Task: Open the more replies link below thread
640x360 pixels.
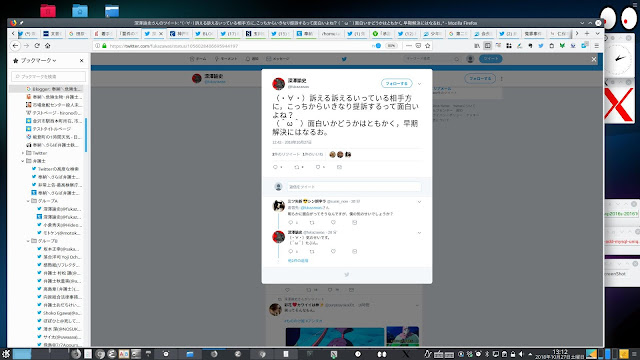Action: pos(298,260)
